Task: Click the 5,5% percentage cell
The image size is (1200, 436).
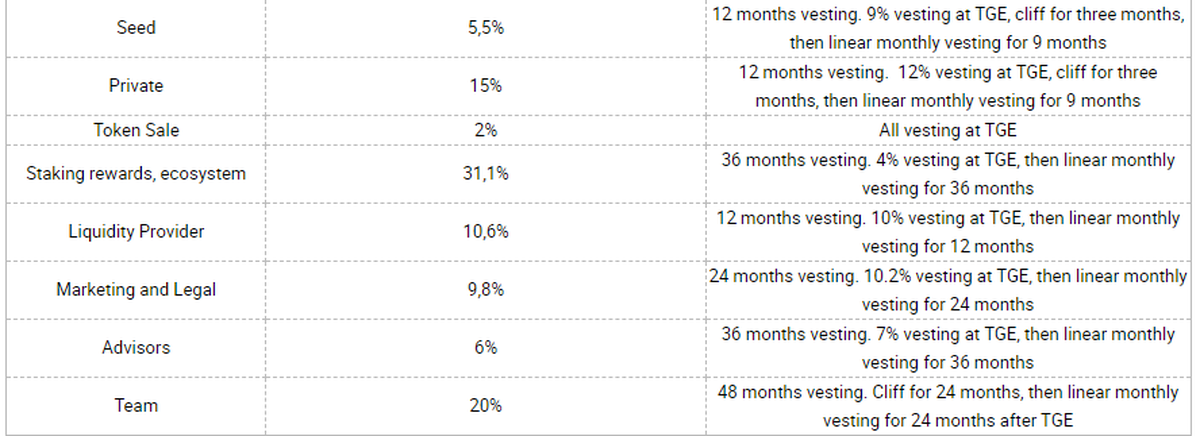Action: tap(486, 28)
